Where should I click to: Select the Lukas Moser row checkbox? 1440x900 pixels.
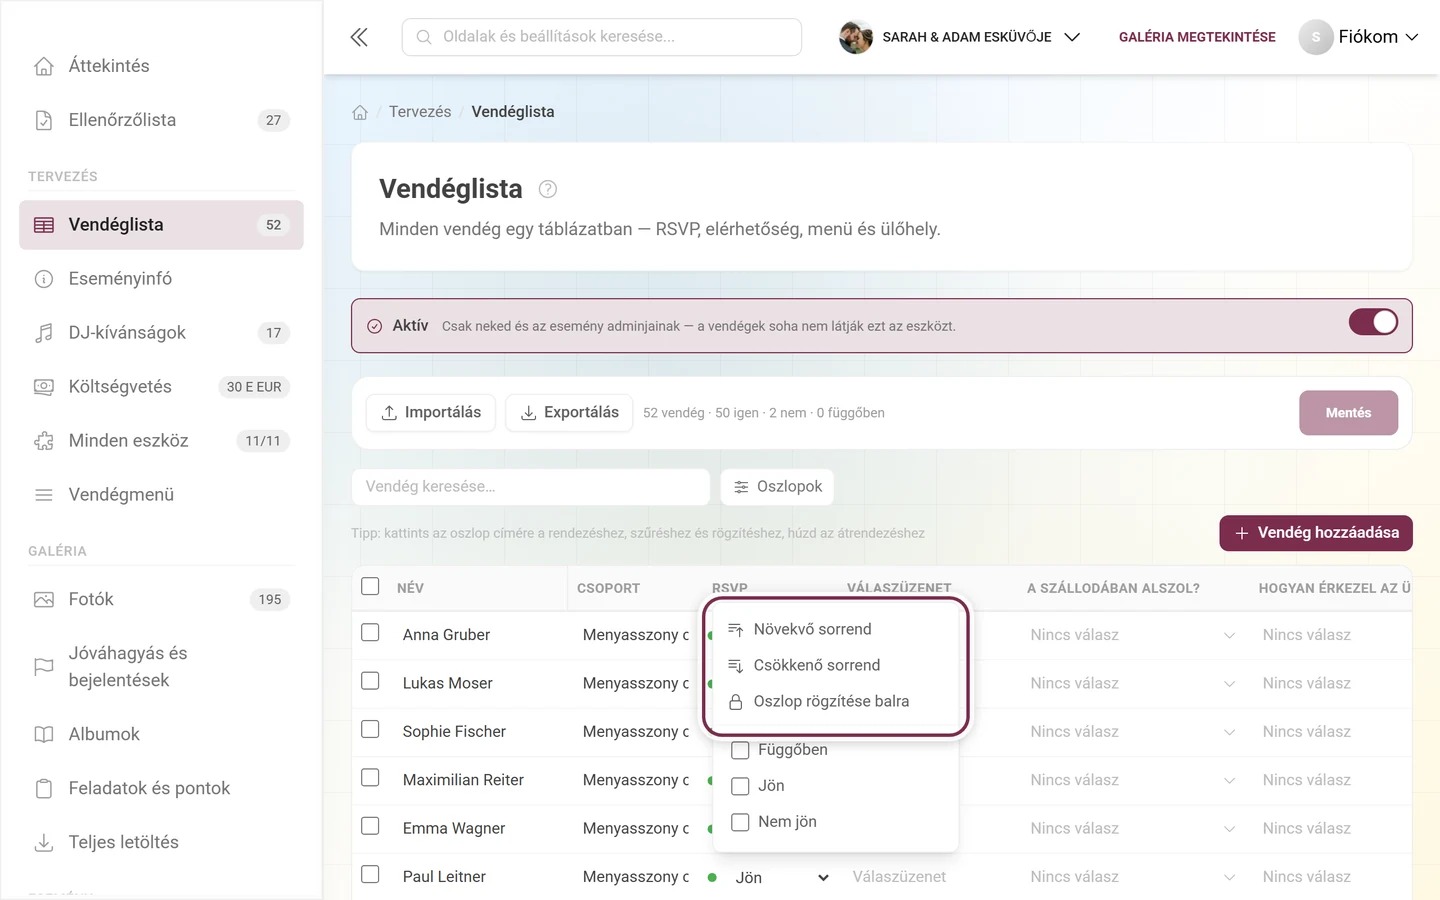[370, 681]
